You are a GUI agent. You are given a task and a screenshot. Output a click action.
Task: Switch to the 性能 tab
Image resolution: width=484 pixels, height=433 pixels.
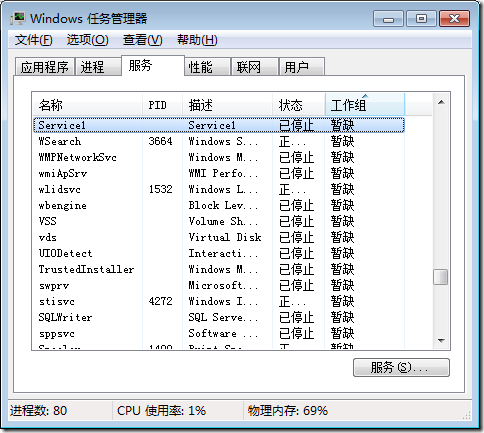[207, 67]
